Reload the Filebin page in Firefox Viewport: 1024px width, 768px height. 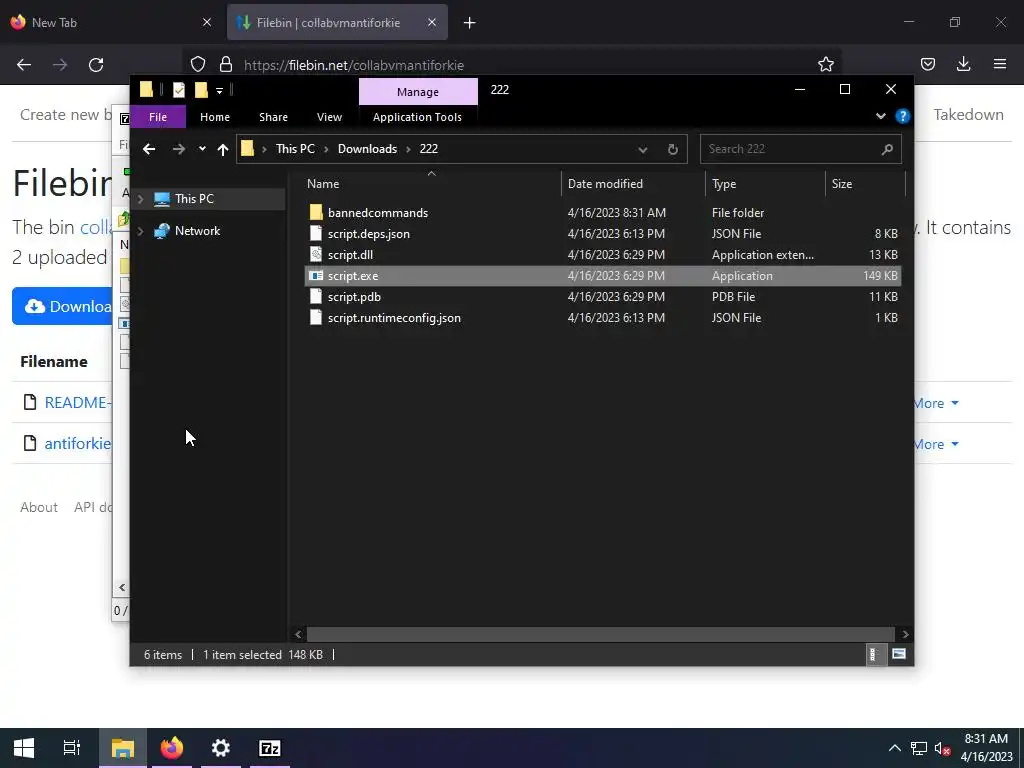click(96, 65)
